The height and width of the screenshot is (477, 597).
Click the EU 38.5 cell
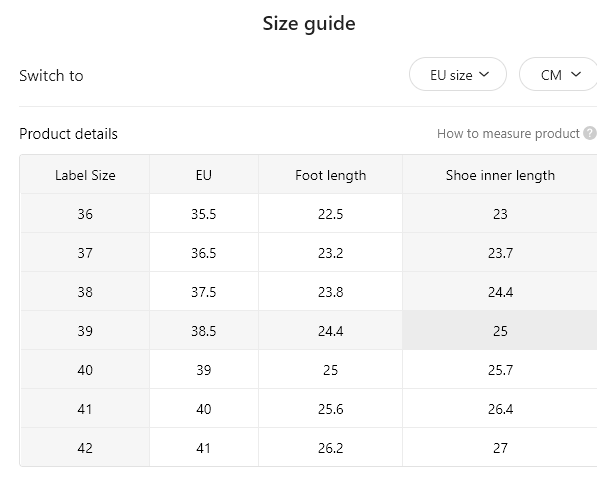point(204,330)
